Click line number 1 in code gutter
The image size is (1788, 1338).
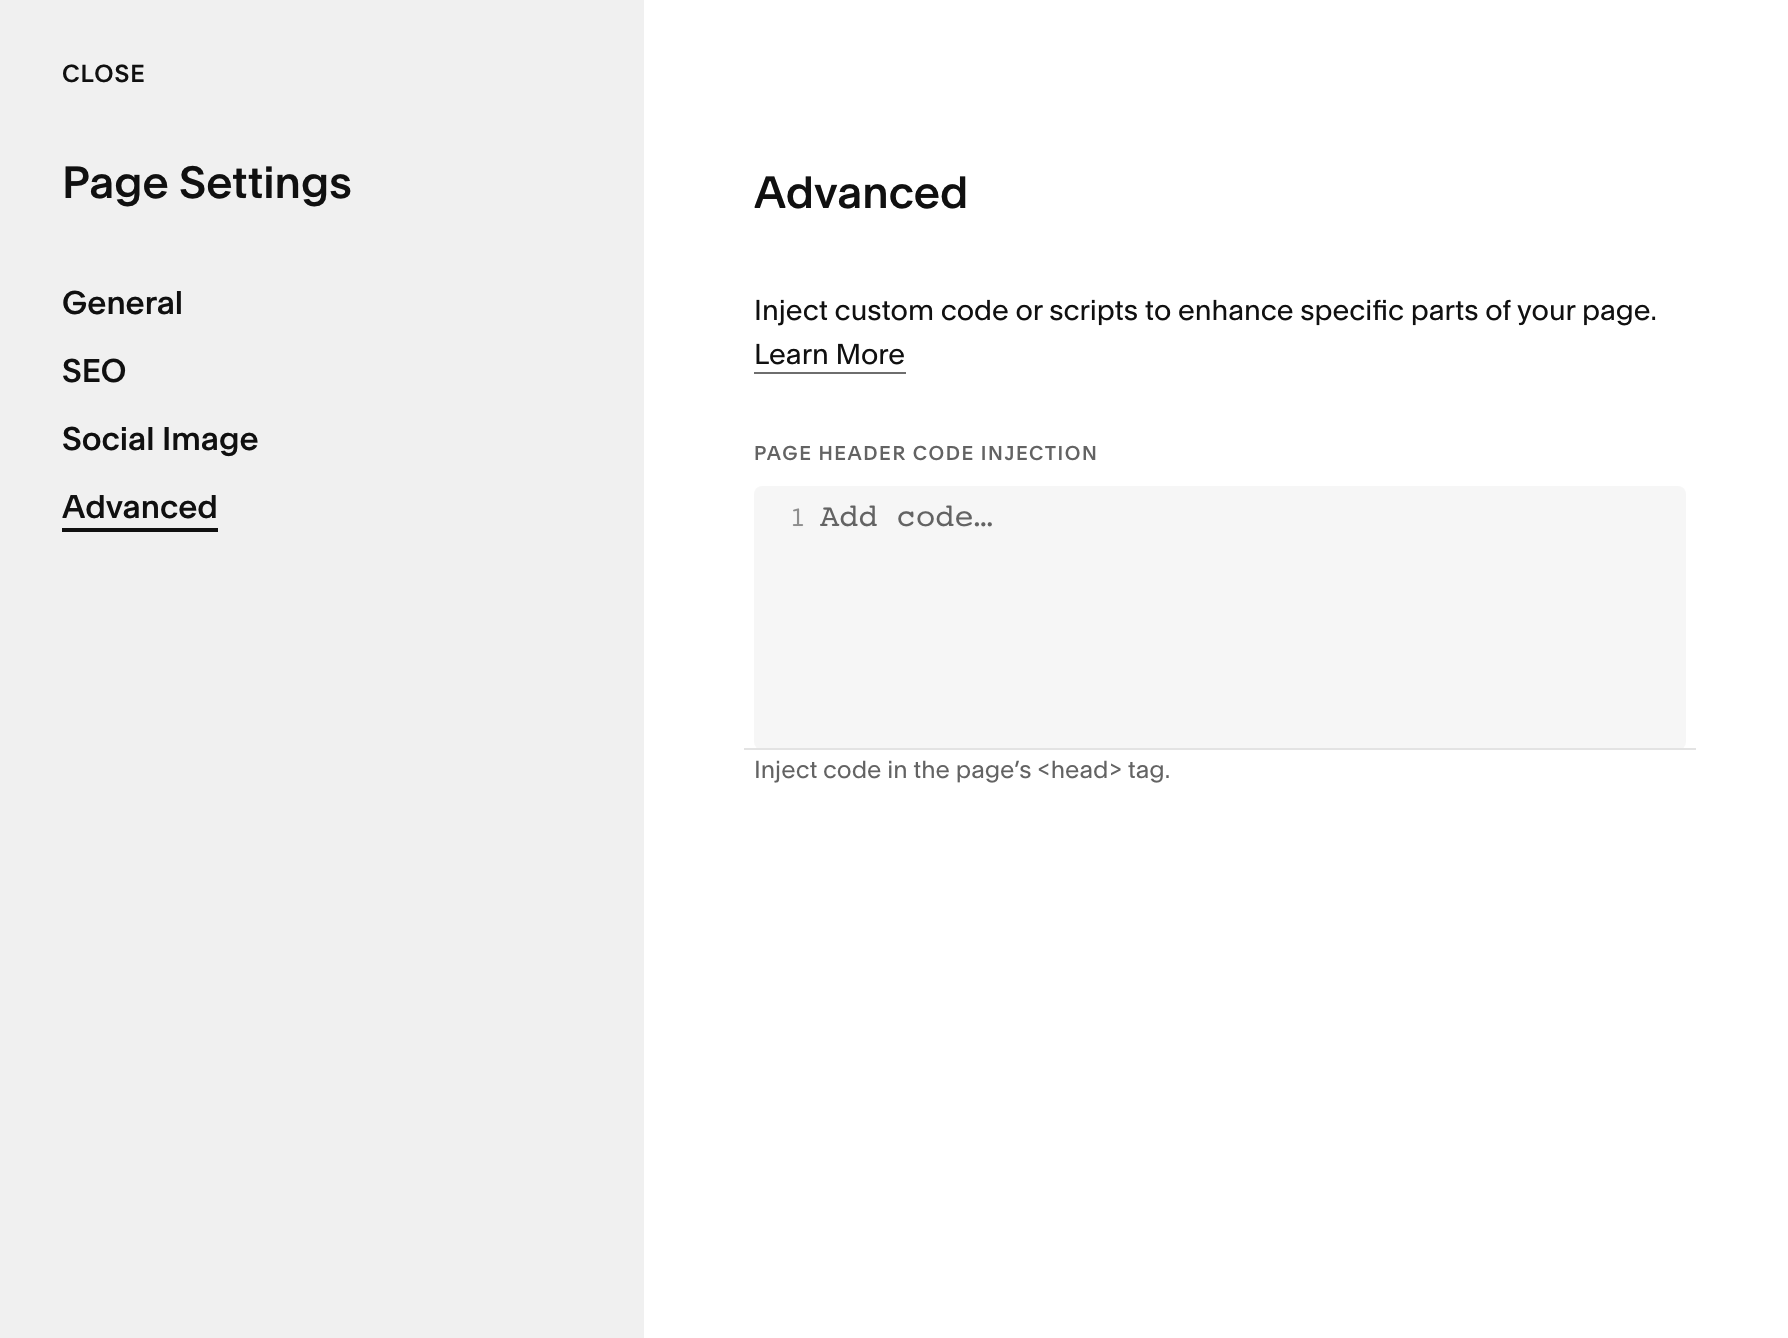(x=797, y=518)
